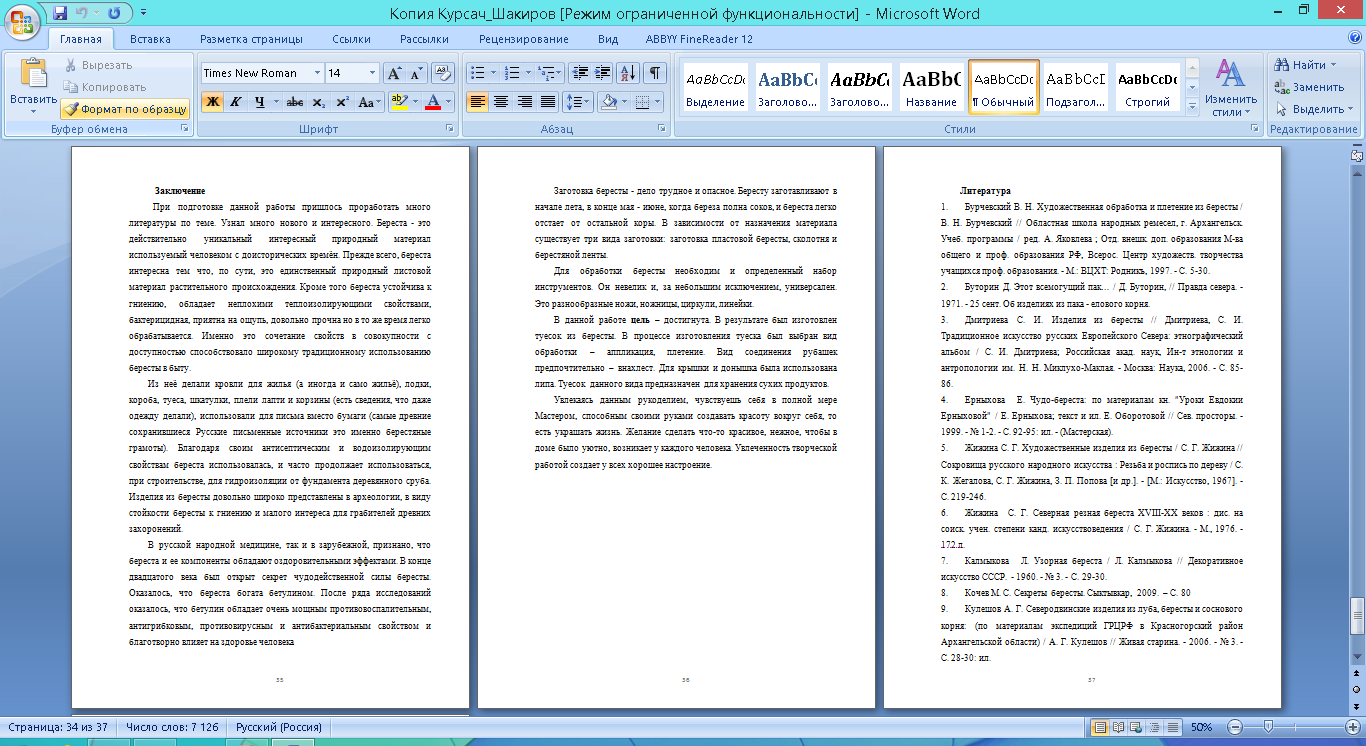Image resolution: width=1366 pixels, height=746 pixels.
Task: Open the Вставка ribbon tab
Action: [x=150, y=39]
